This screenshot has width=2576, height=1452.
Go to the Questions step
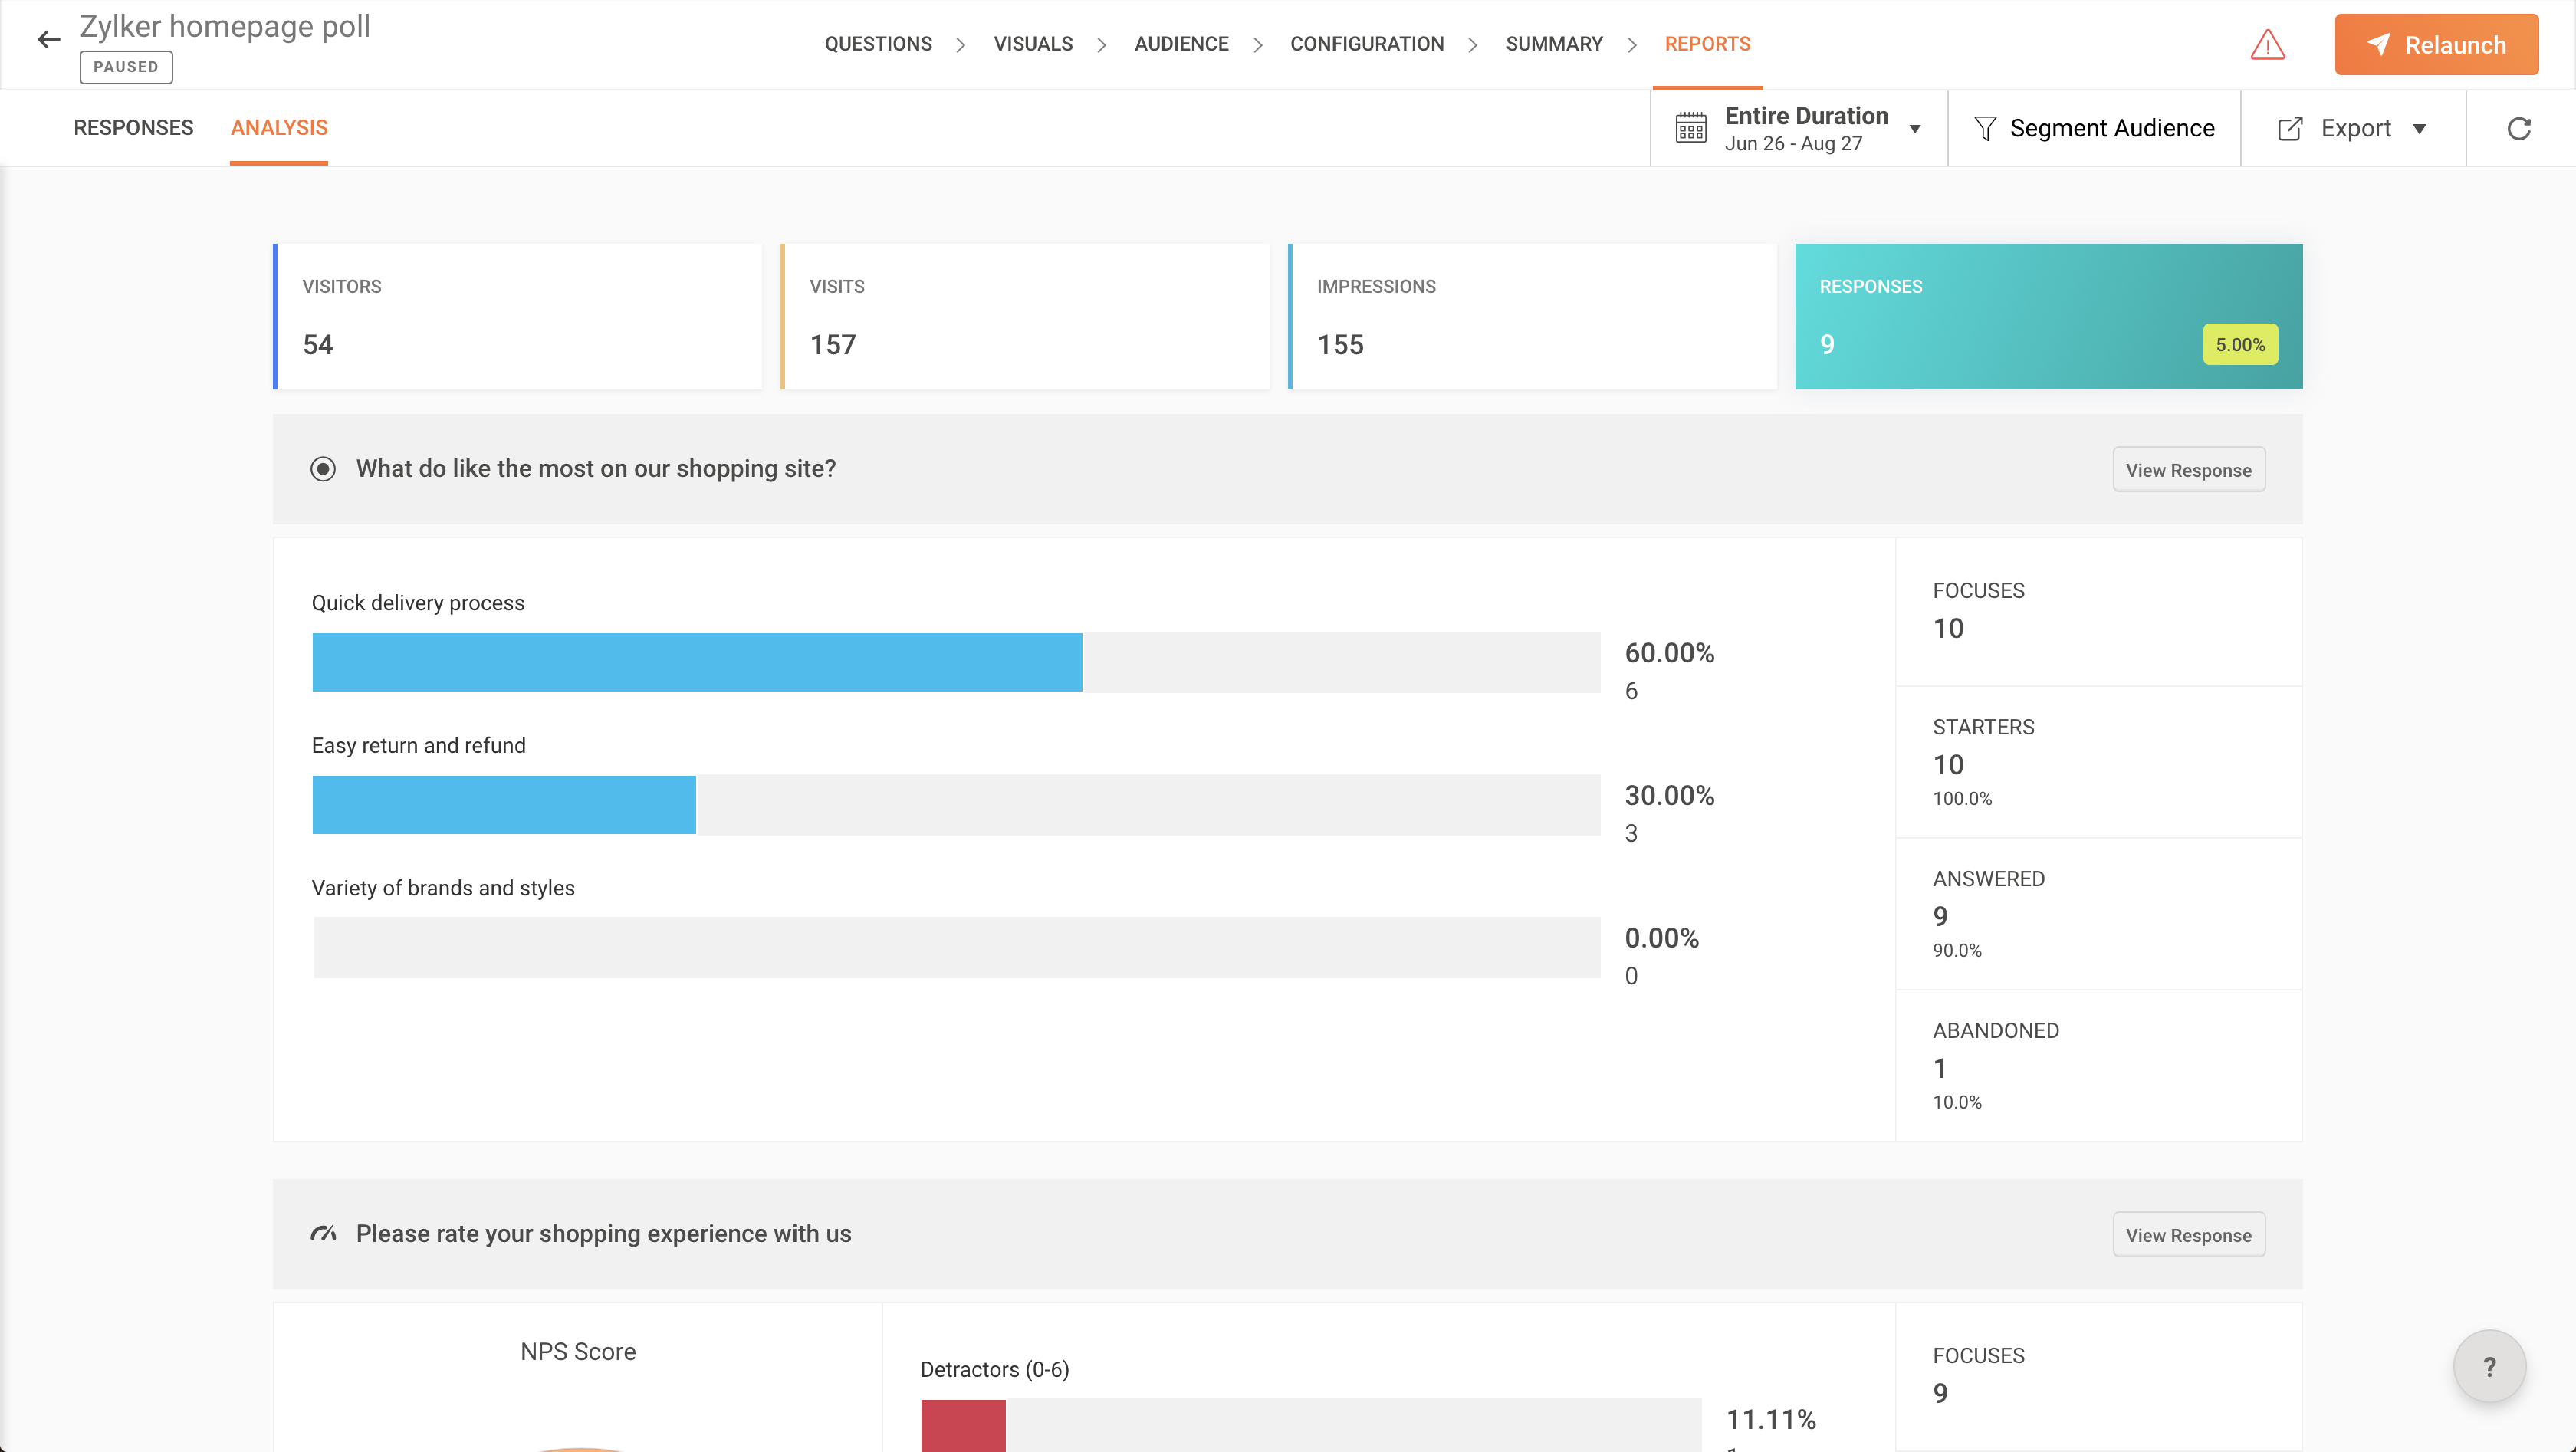point(877,44)
